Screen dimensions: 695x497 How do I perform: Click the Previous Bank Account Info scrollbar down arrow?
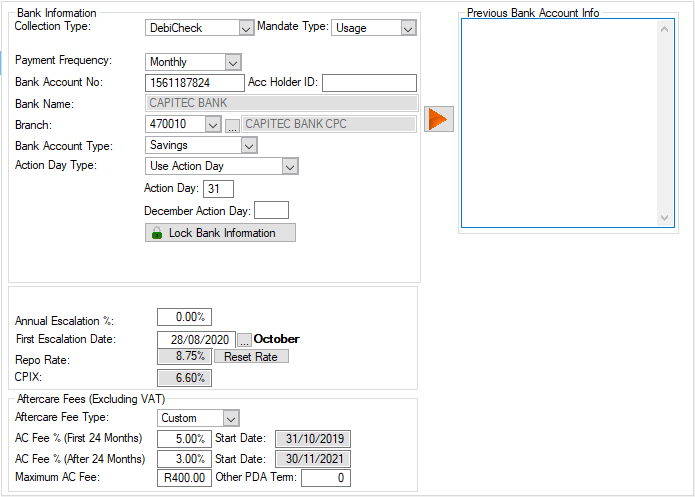(x=667, y=218)
